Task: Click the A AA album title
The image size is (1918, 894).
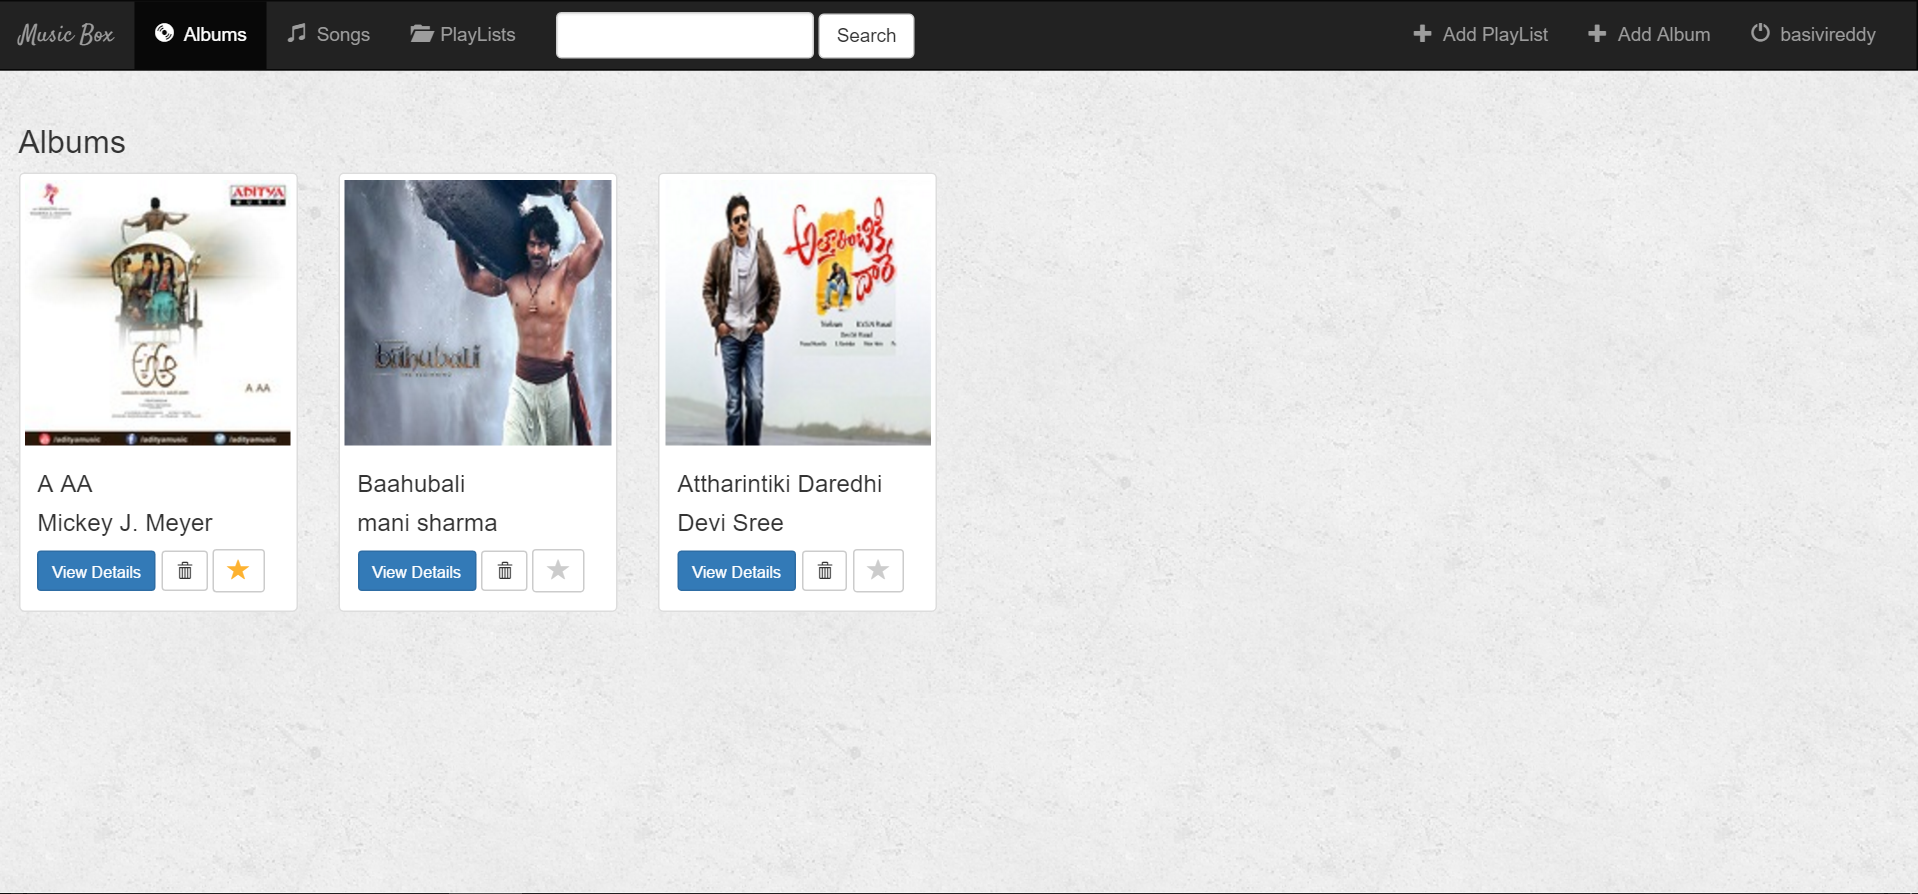Action: click(65, 484)
